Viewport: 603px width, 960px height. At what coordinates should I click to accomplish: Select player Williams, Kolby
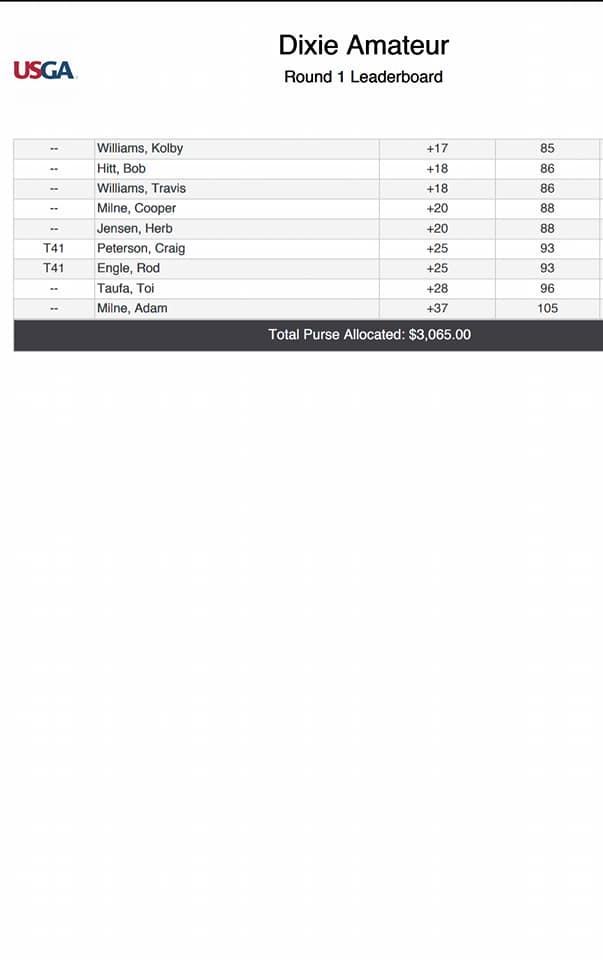click(x=140, y=148)
